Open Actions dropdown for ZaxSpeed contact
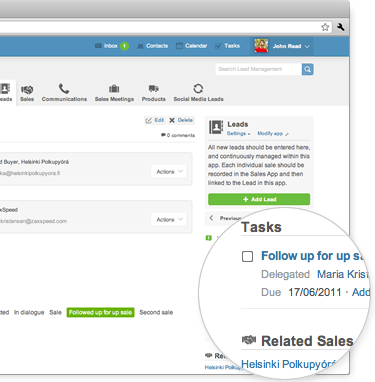 169,220
